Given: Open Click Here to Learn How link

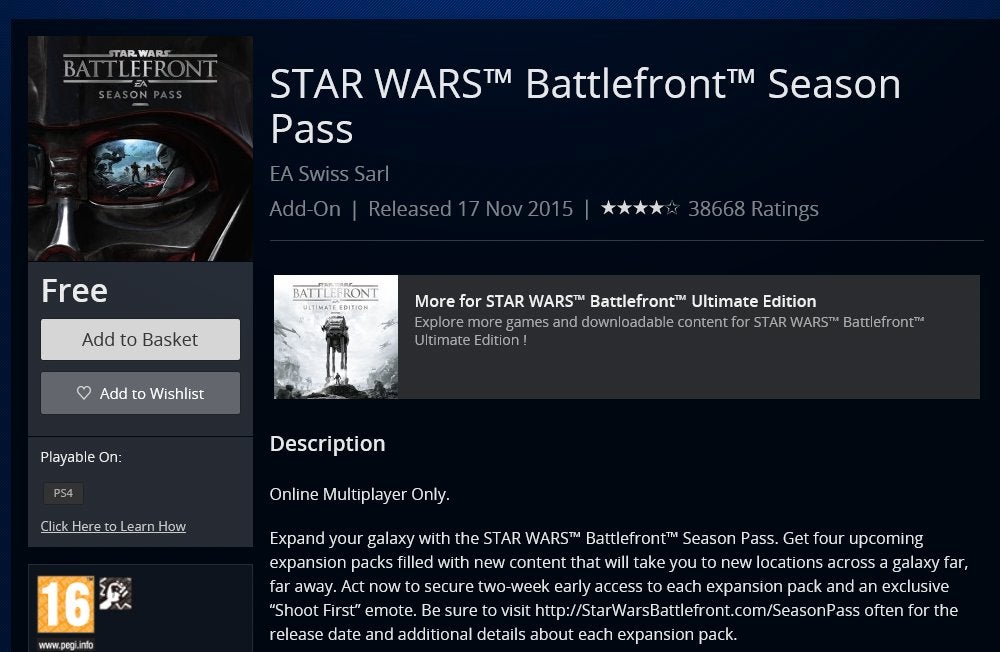Looking at the screenshot, I should click(114, 526).
